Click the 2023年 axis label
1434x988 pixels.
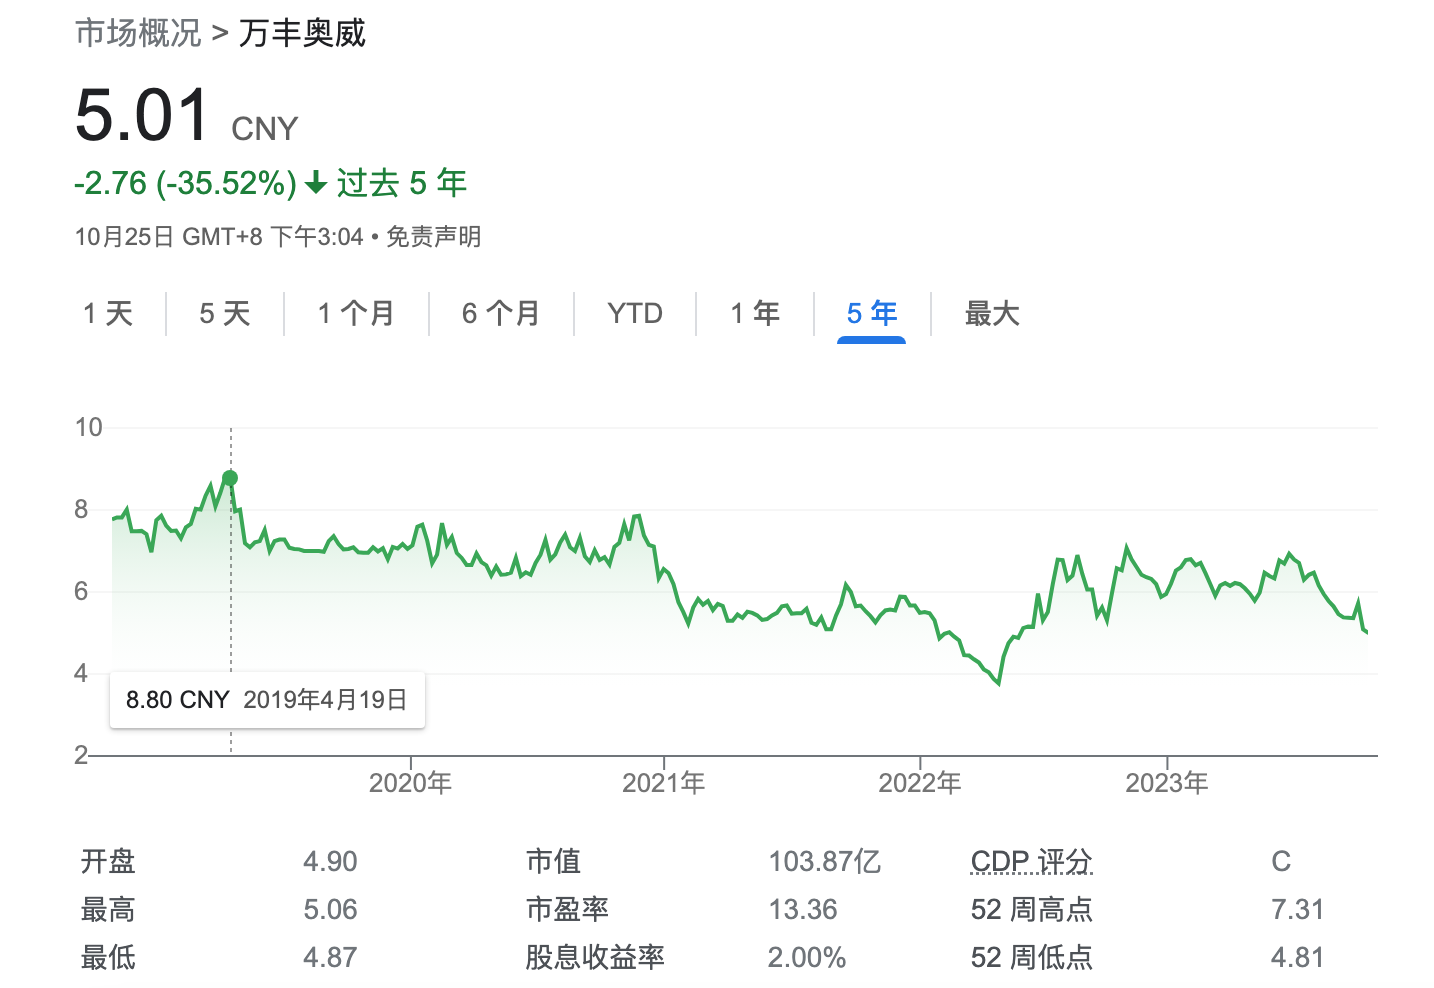(1166, 783)
